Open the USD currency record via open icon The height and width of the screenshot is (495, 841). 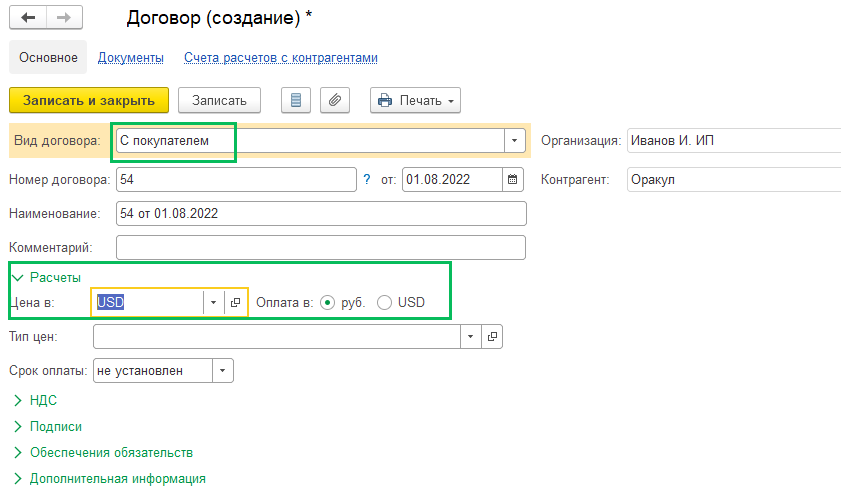(x=235, y=302)
